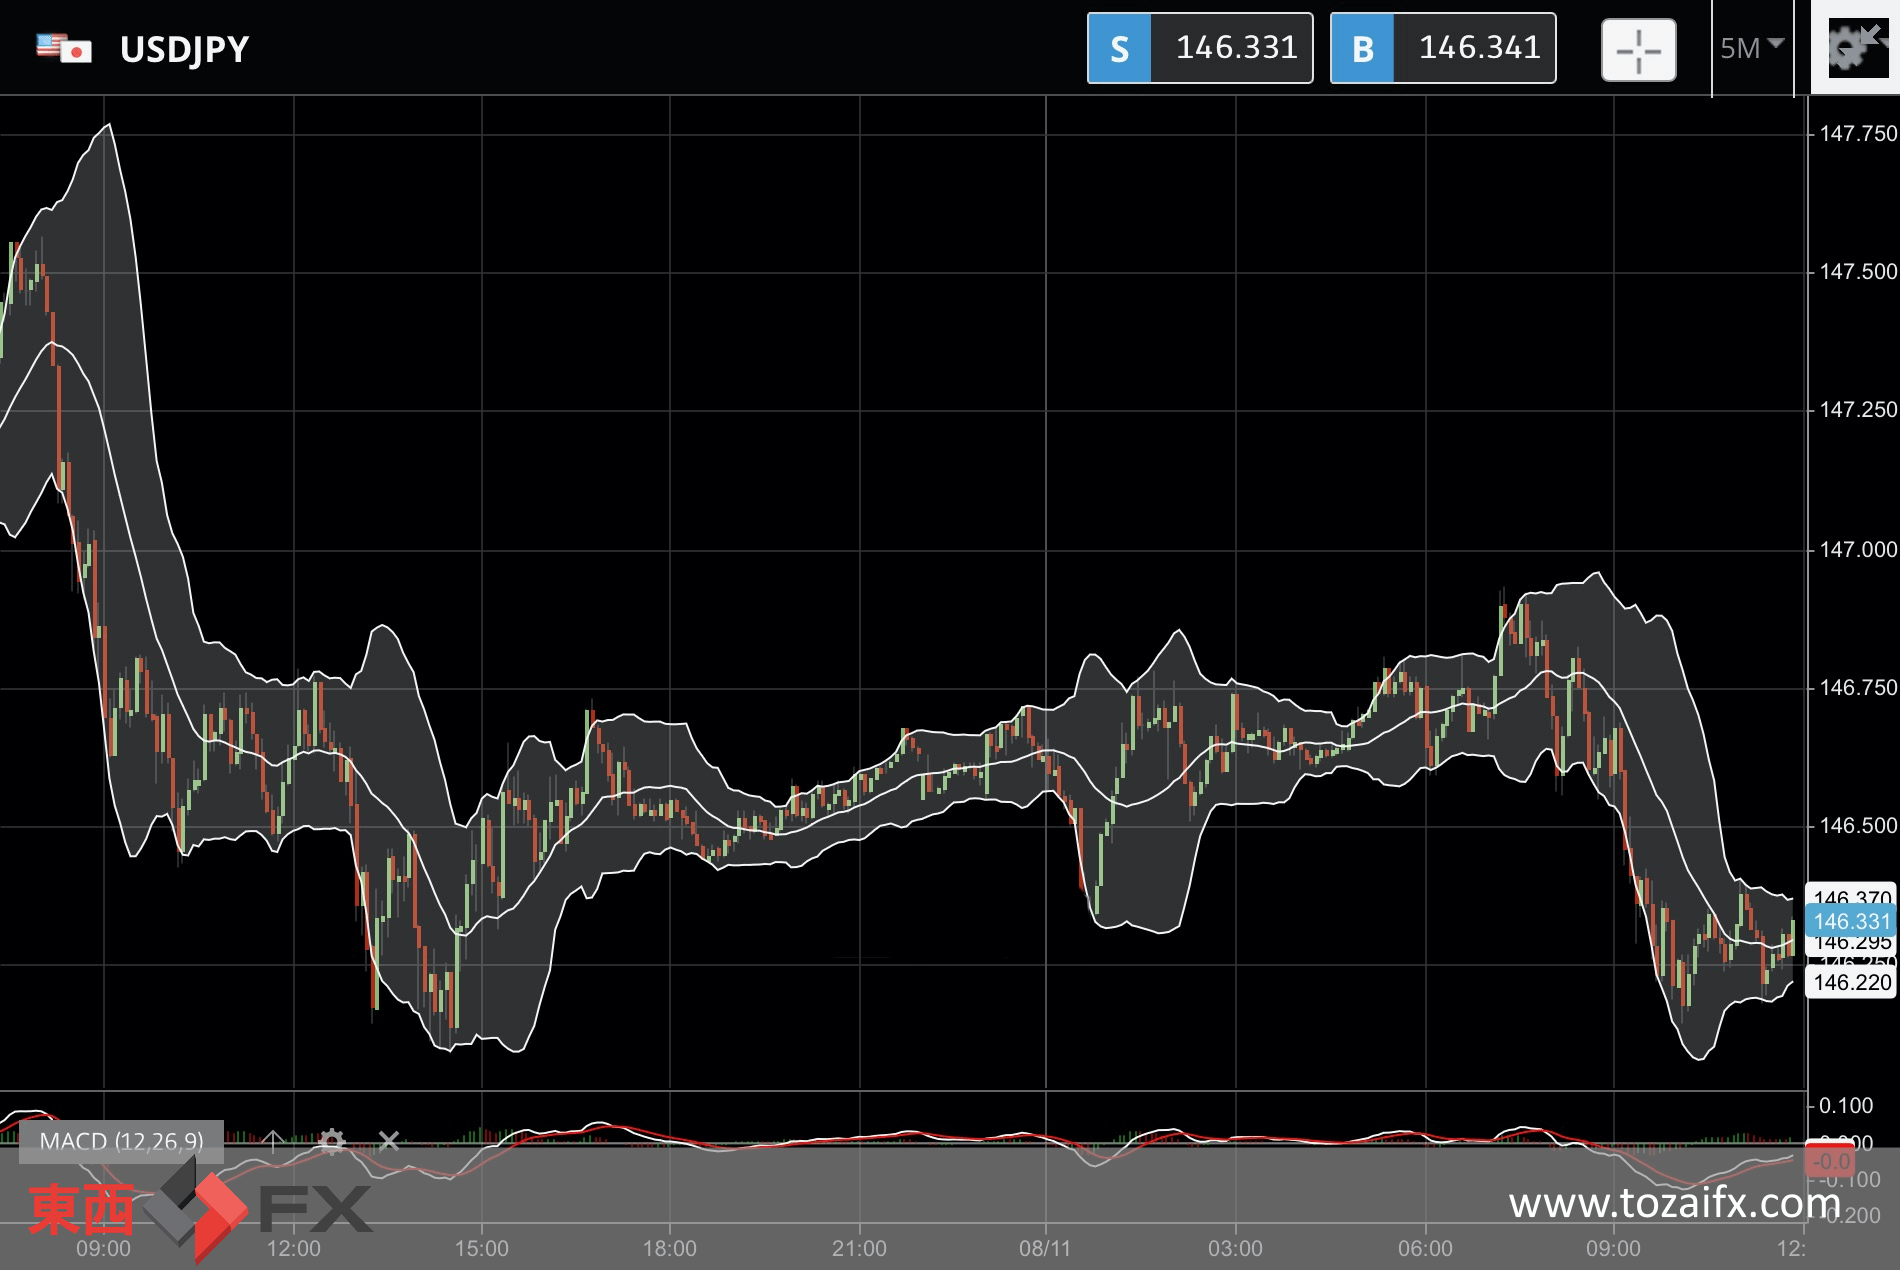
Task: Tap the buy price 146.341
Action: click(x=1479, y=47)
